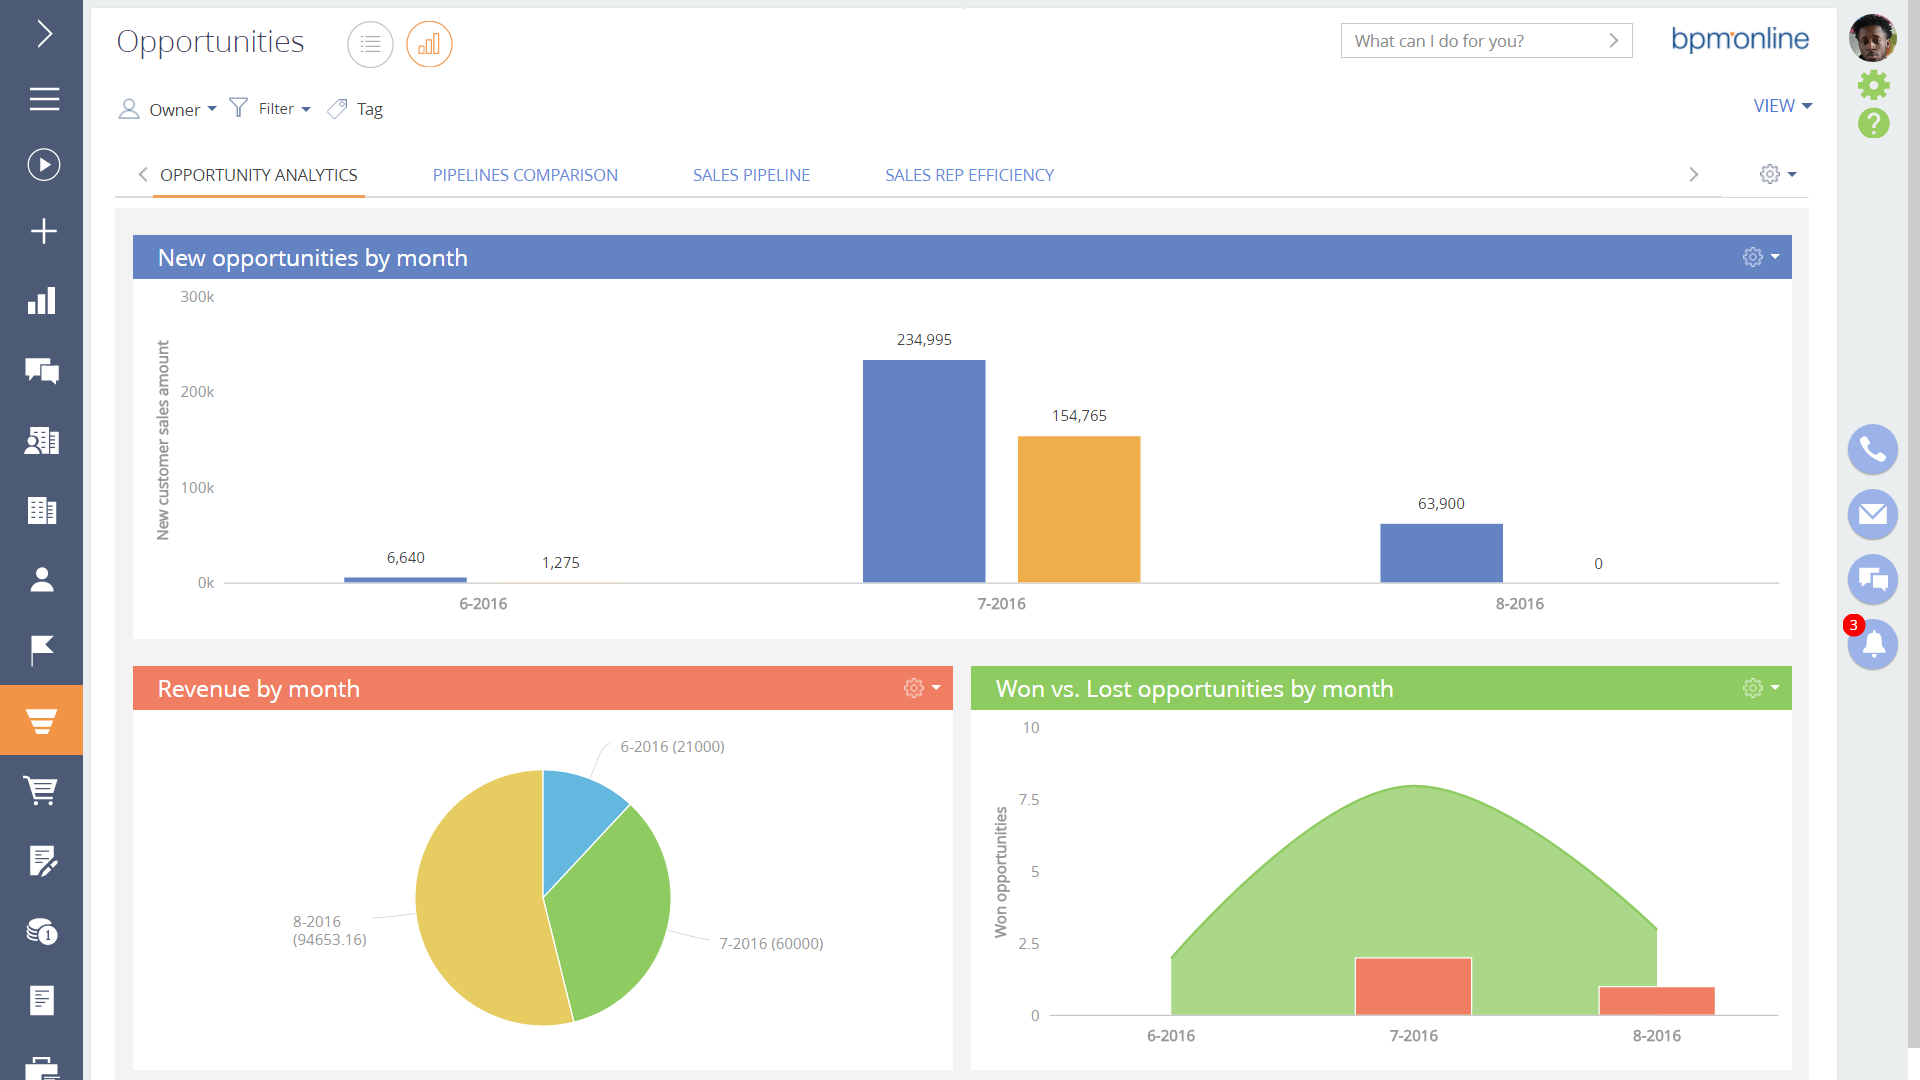Open the shopping cart Orders section
The width and height of the screenshot is (1920, 1080).
[x=41, y=790]
